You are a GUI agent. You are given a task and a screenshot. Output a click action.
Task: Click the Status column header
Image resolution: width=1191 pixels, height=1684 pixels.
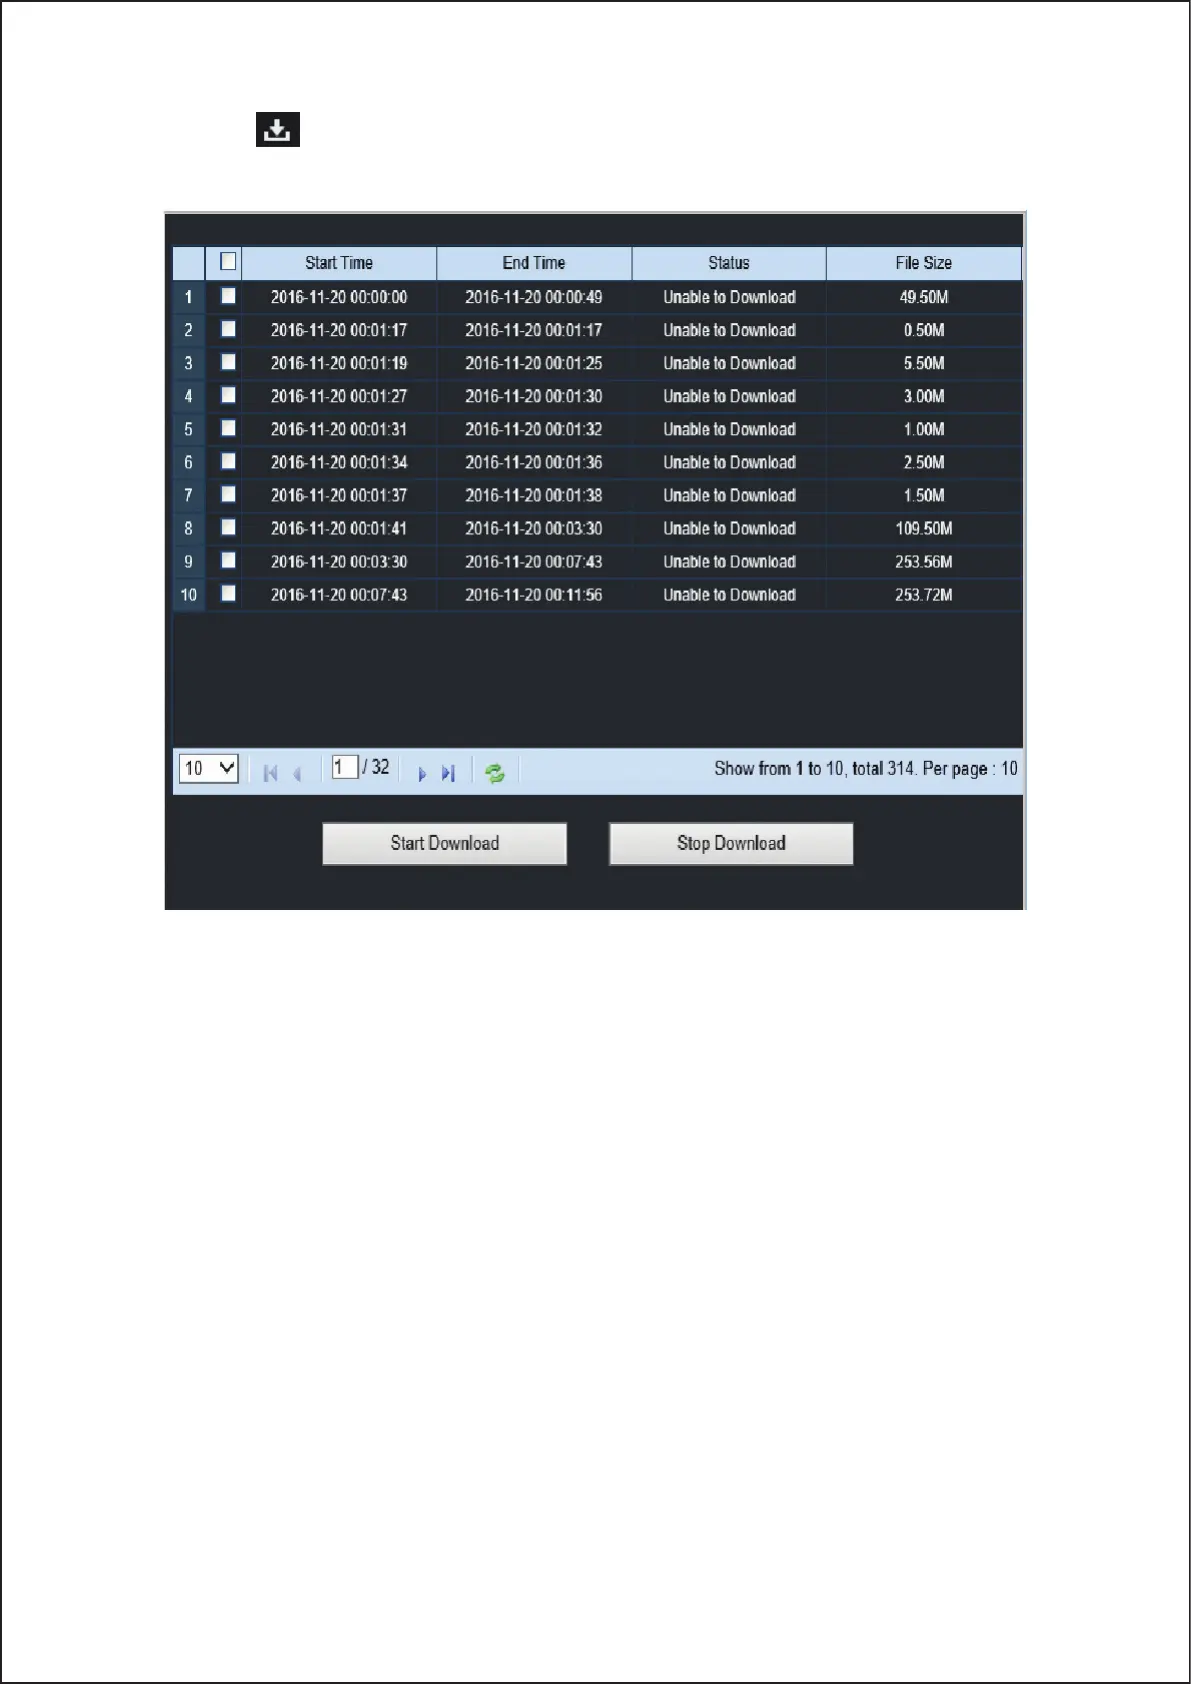pyautogui.click(x=729, y=263)
